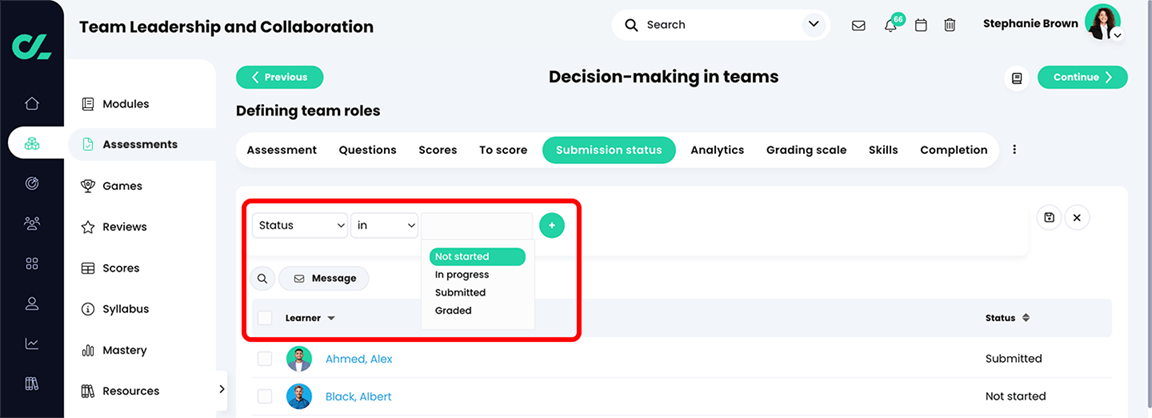Screen dimensions: 1152x418
Task: Save filter using the disk icon
Action: (1049, 217)
